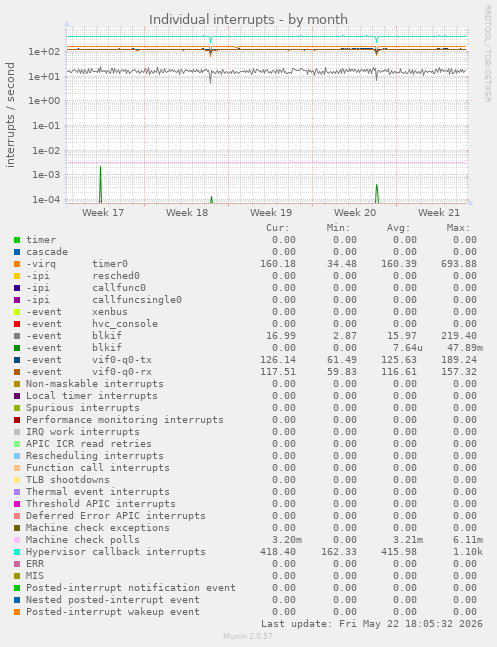Click the Max column header
The height and width of the screenshot is (647, 497).
458,228
